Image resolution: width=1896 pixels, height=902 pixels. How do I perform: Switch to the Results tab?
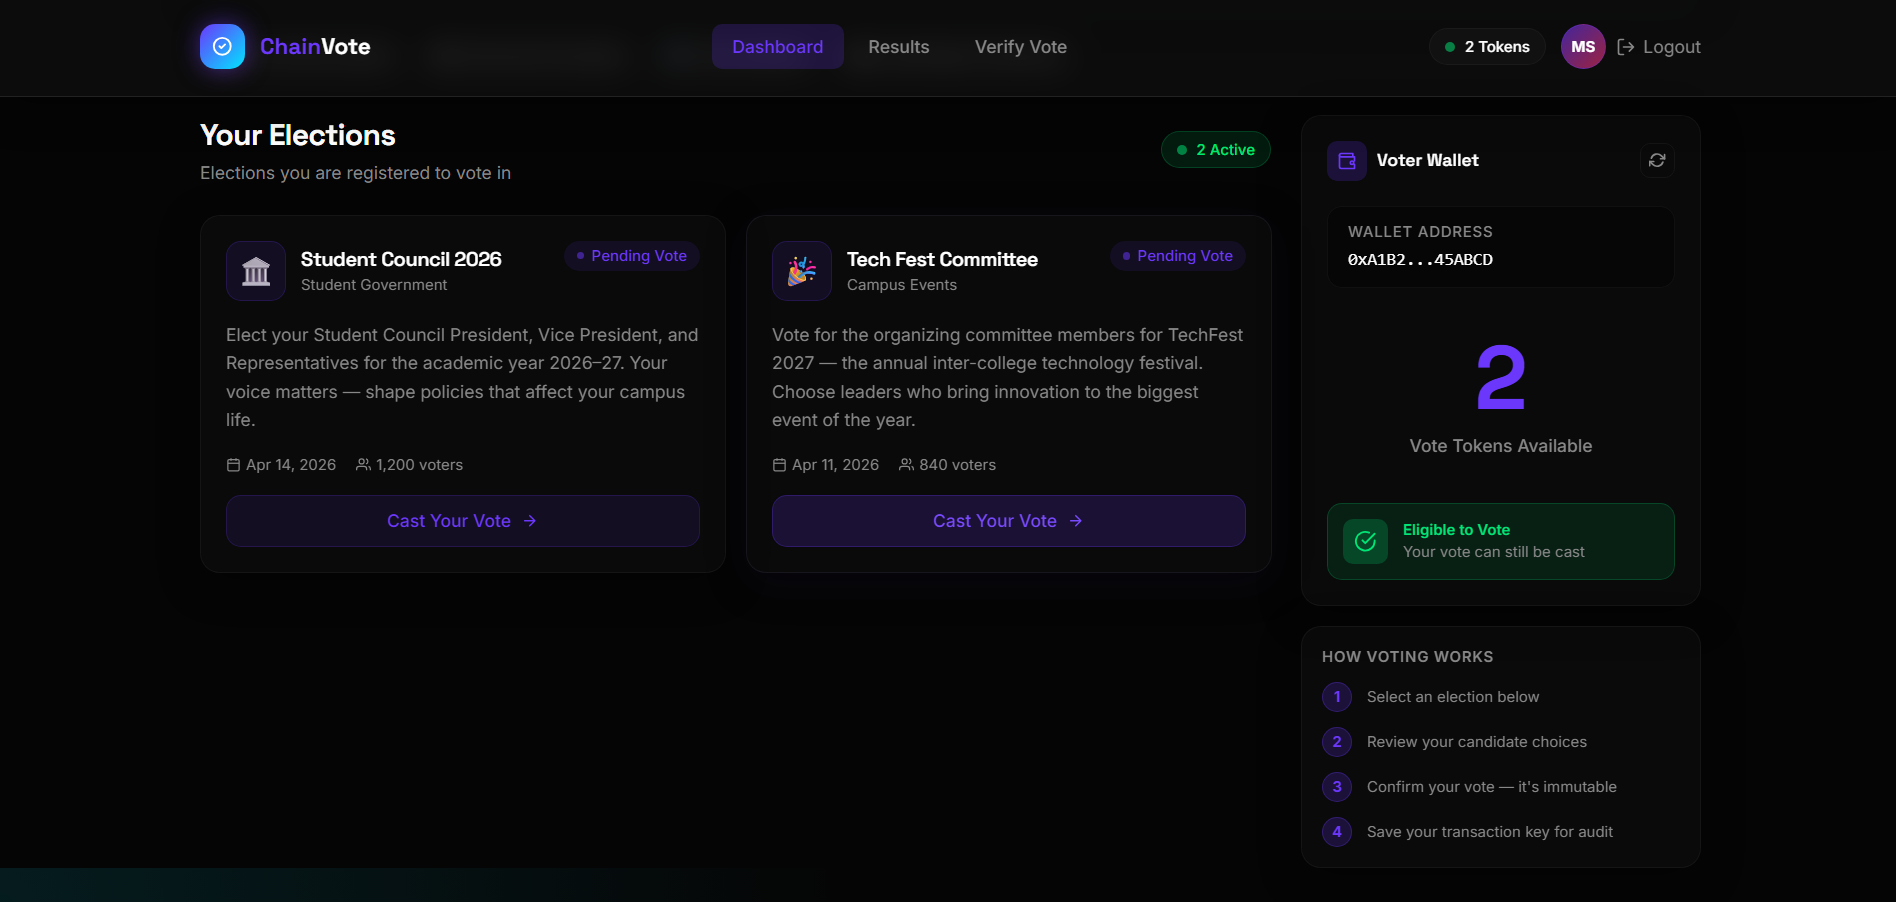point(898,47)
